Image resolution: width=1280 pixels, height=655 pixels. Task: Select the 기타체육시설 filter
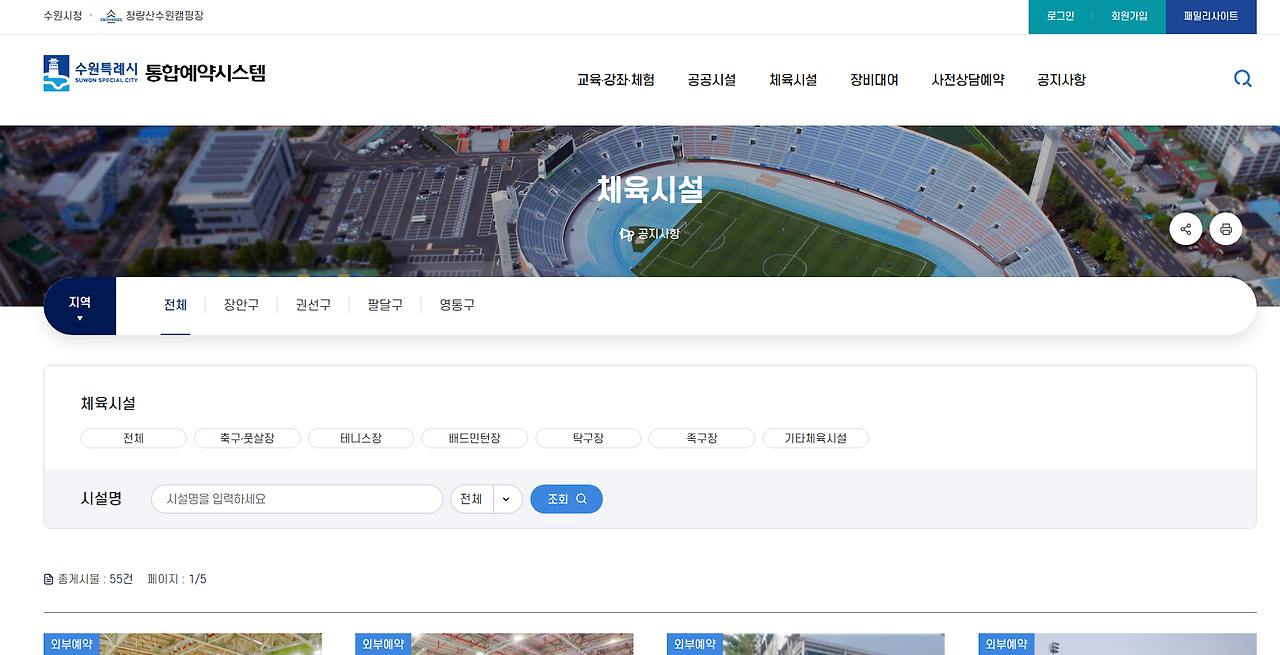point(815,438)
